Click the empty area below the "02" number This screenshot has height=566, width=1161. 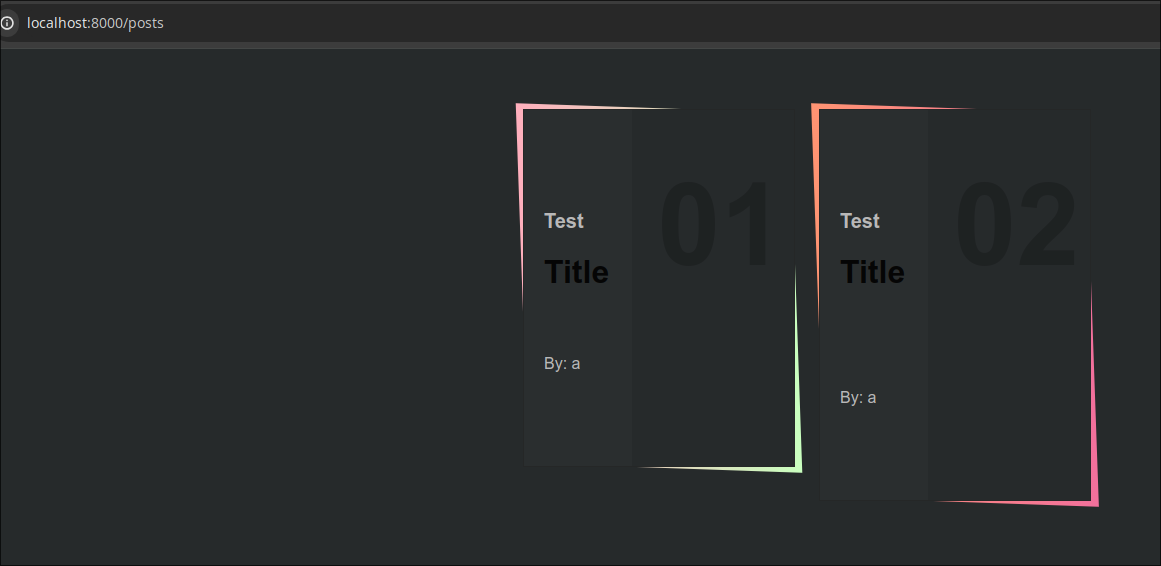1010,400
